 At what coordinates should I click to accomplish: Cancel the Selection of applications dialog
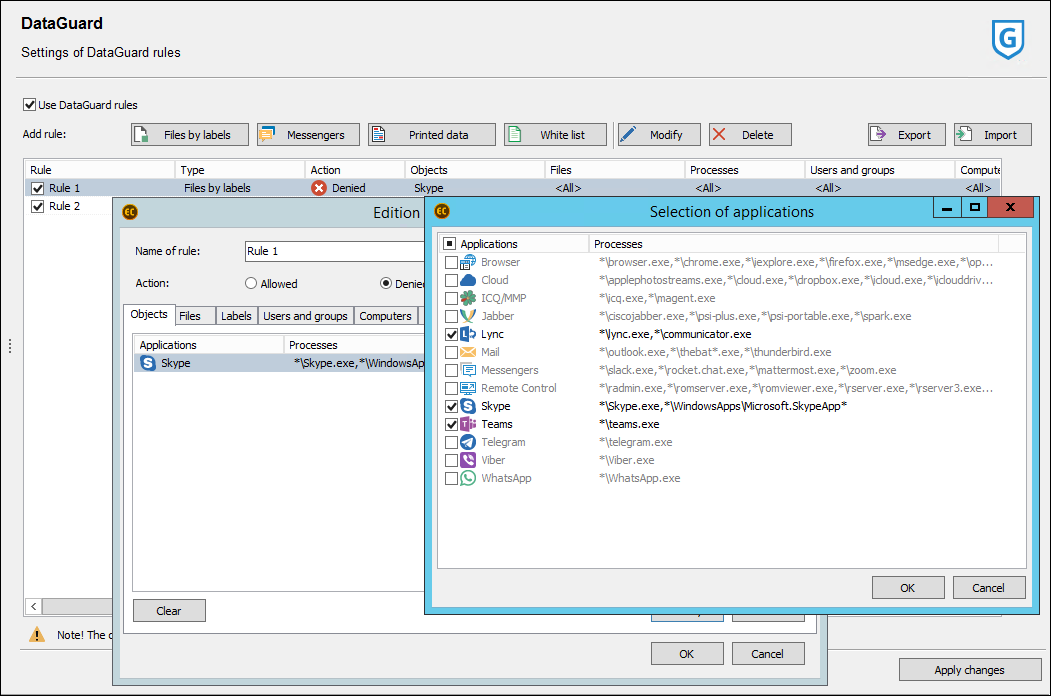[989, 588]
